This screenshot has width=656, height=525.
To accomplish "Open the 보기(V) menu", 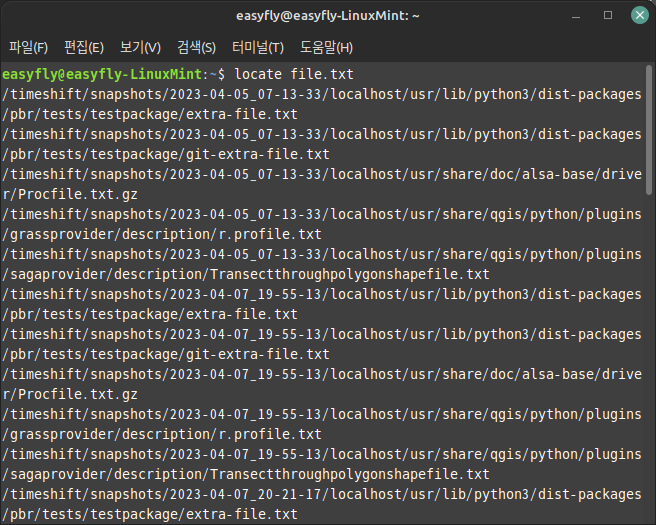I will click(140, 47).
